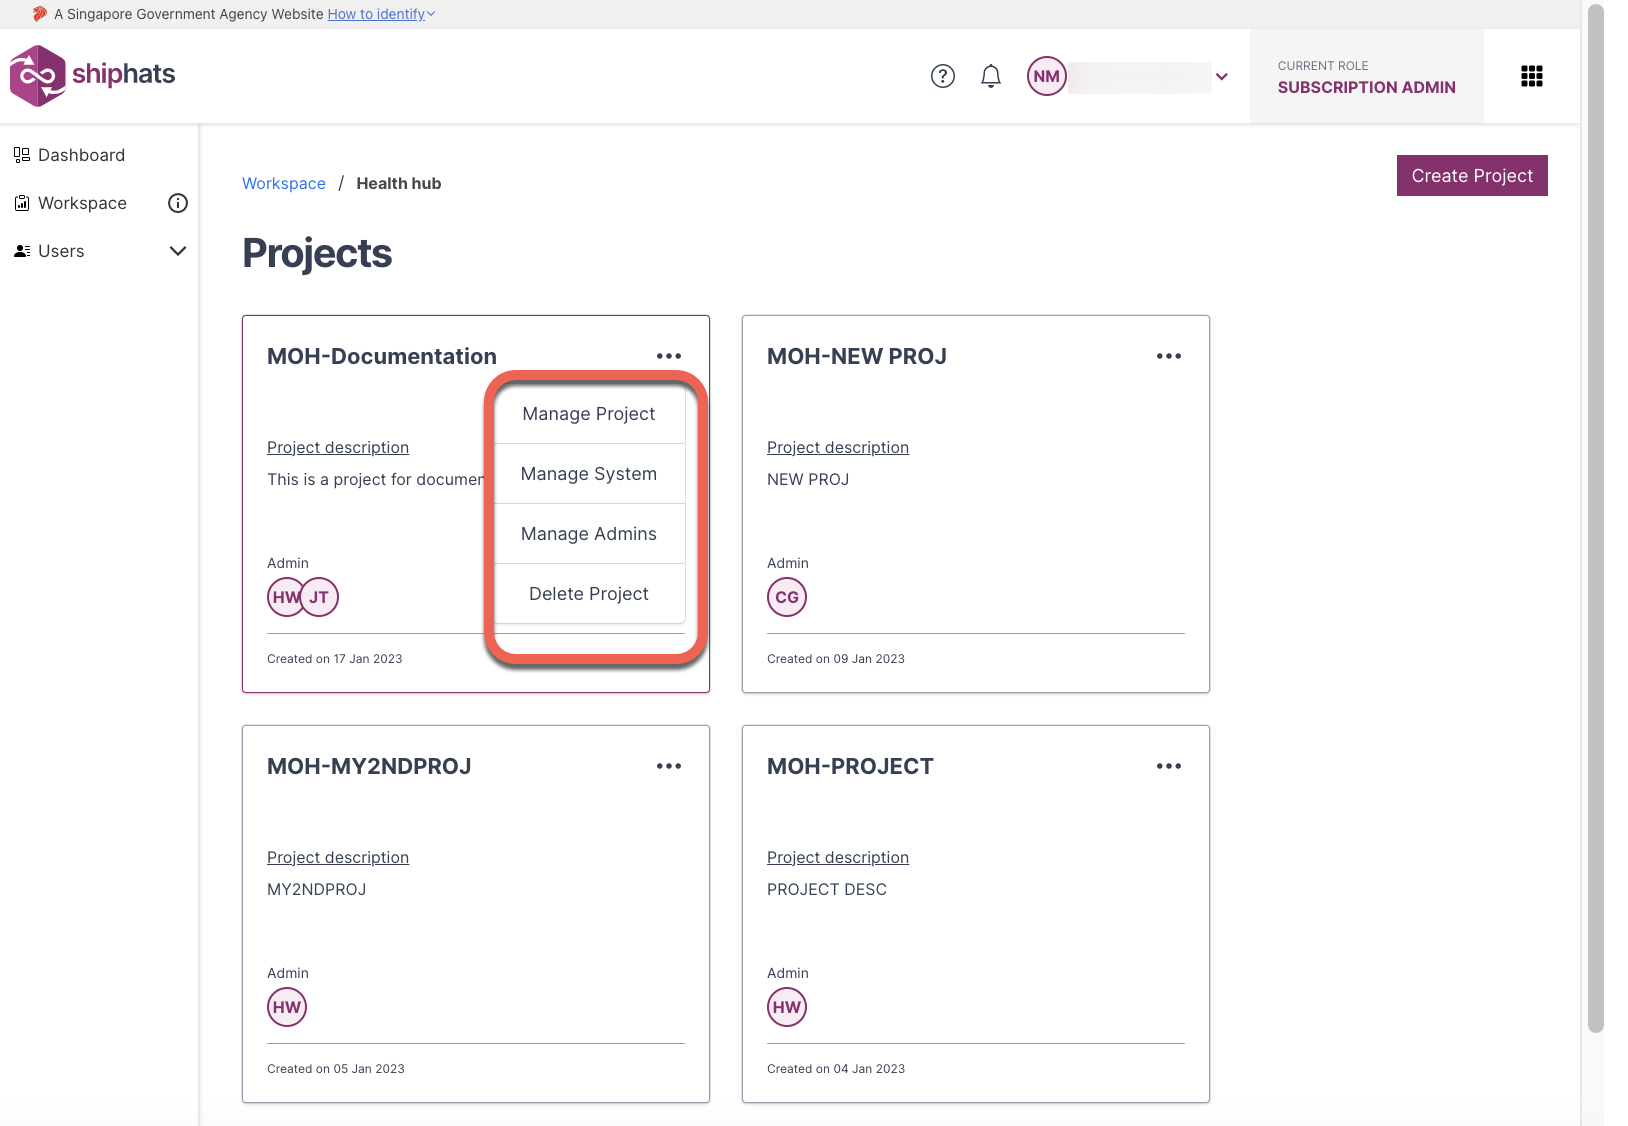Screen dimensions: 1628x1126
Task: Click the MOH-PROJECT card title
Action: click(x=850, y=766)
